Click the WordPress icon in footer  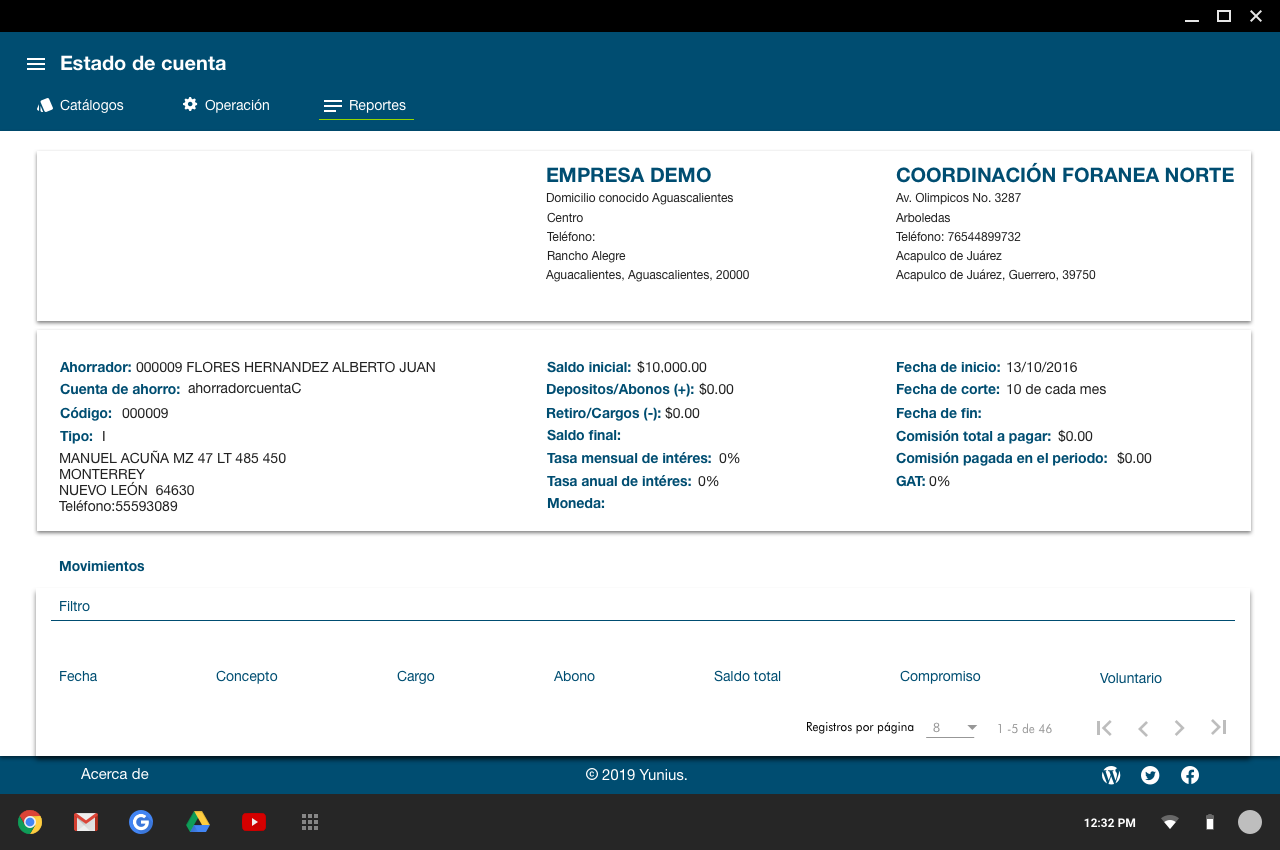point(1111,775)
